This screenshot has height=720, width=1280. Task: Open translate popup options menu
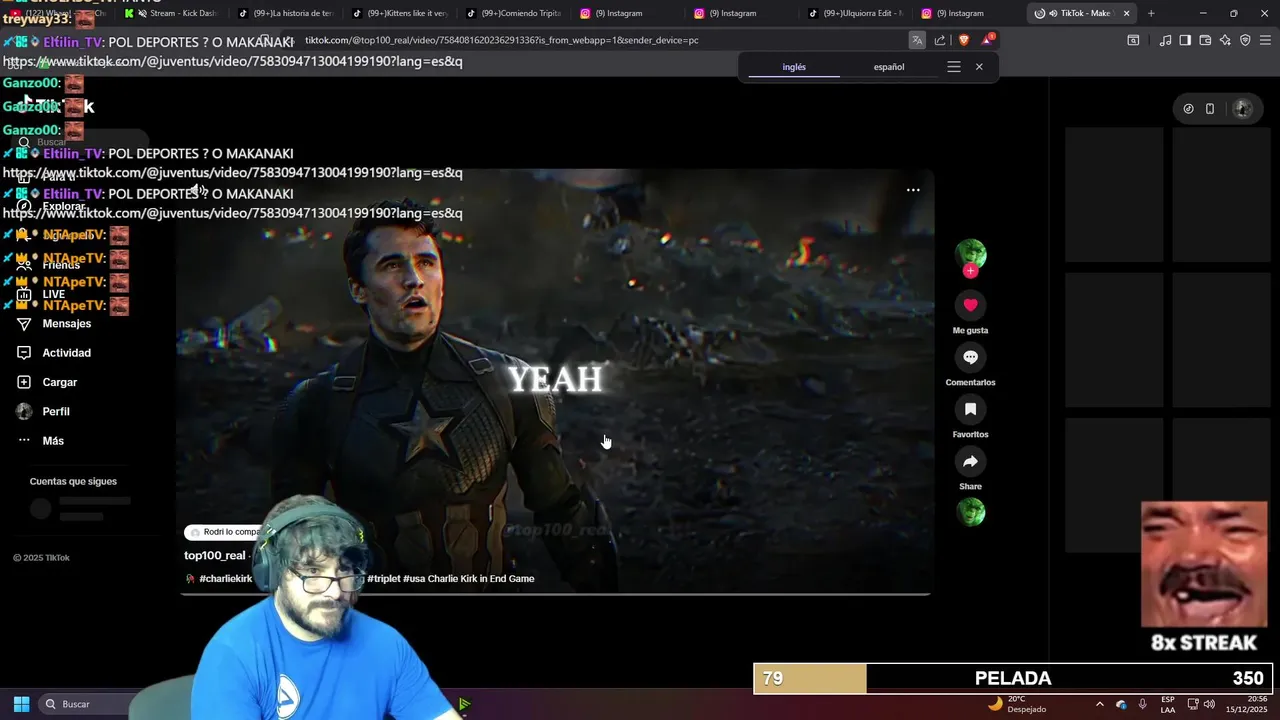[x=954, y=67]
